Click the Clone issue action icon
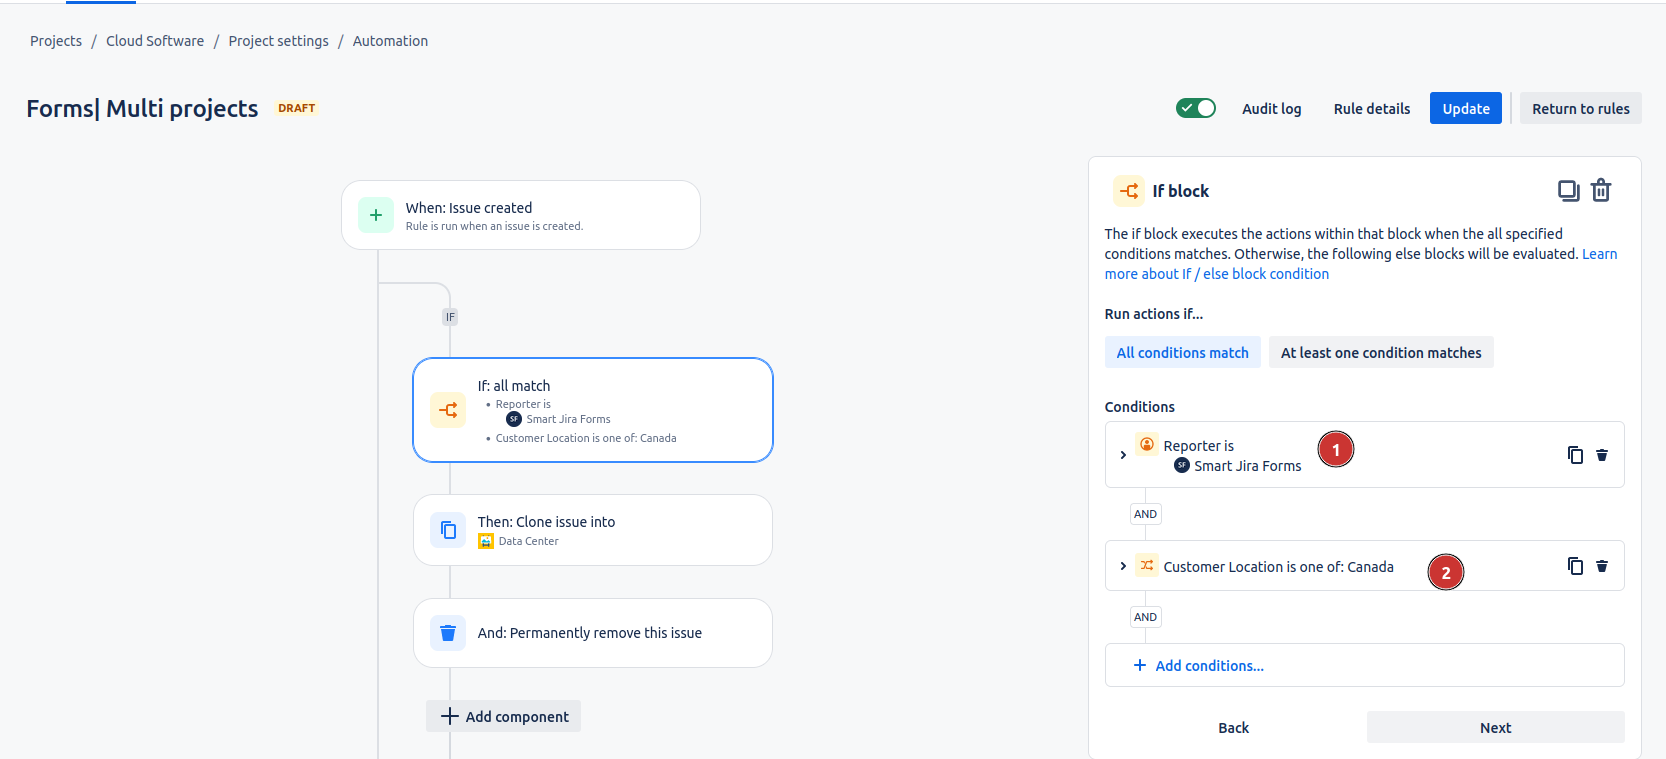This screenshot has width=1666, height=759. click(x=448, y=530)
